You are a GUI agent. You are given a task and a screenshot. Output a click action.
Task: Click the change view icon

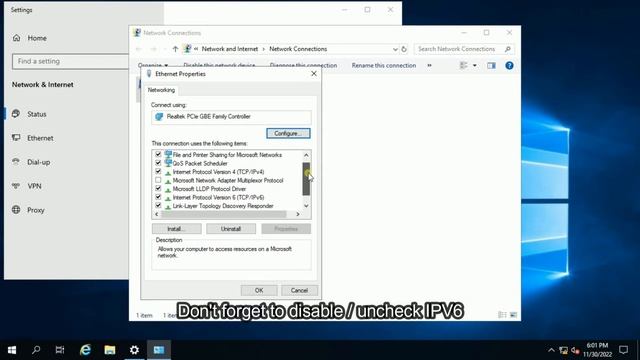point(464,65)
